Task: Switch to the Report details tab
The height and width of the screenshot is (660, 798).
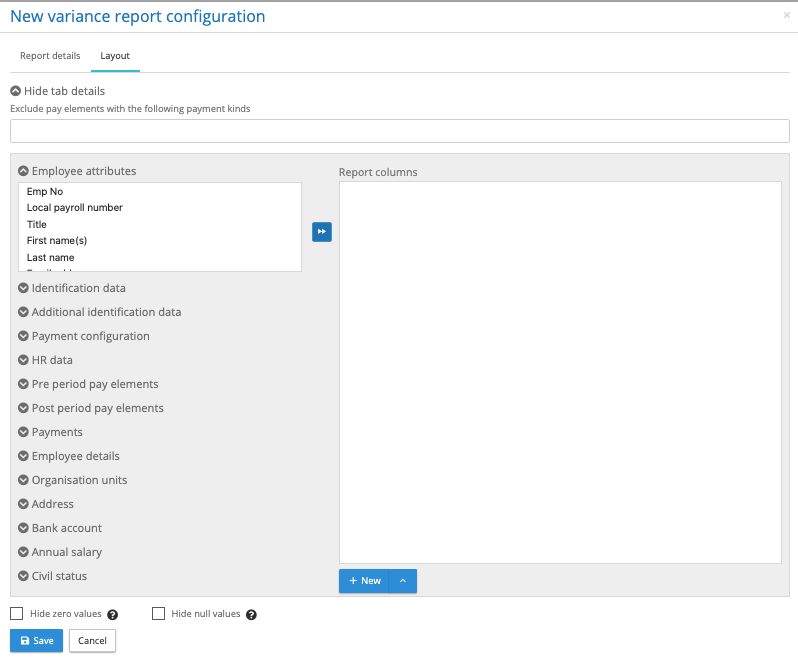Action: 50,56
